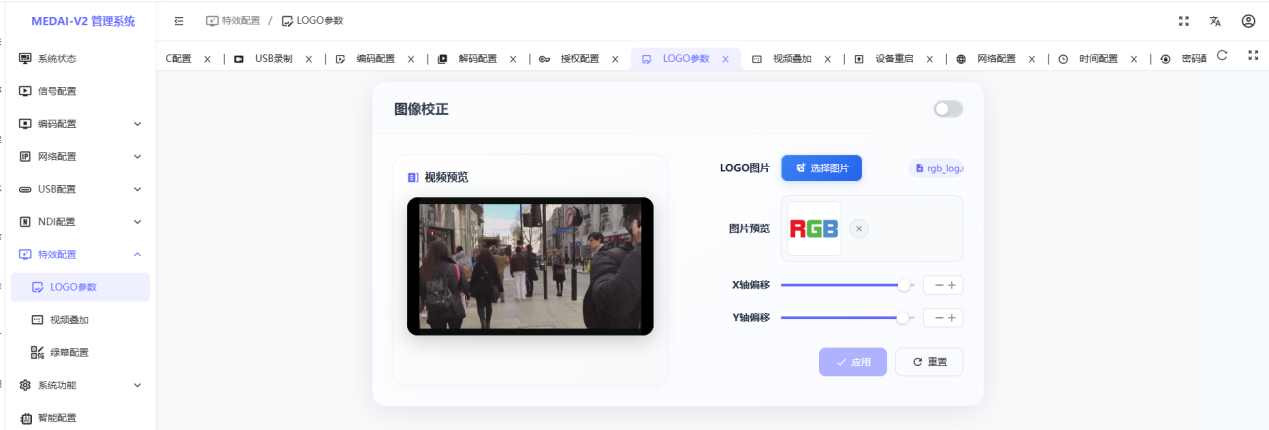Image resolution: width=1269 pixels, height=430 pixels.
Task: Switch to the 视频叠加 tab
Action: 792,59
